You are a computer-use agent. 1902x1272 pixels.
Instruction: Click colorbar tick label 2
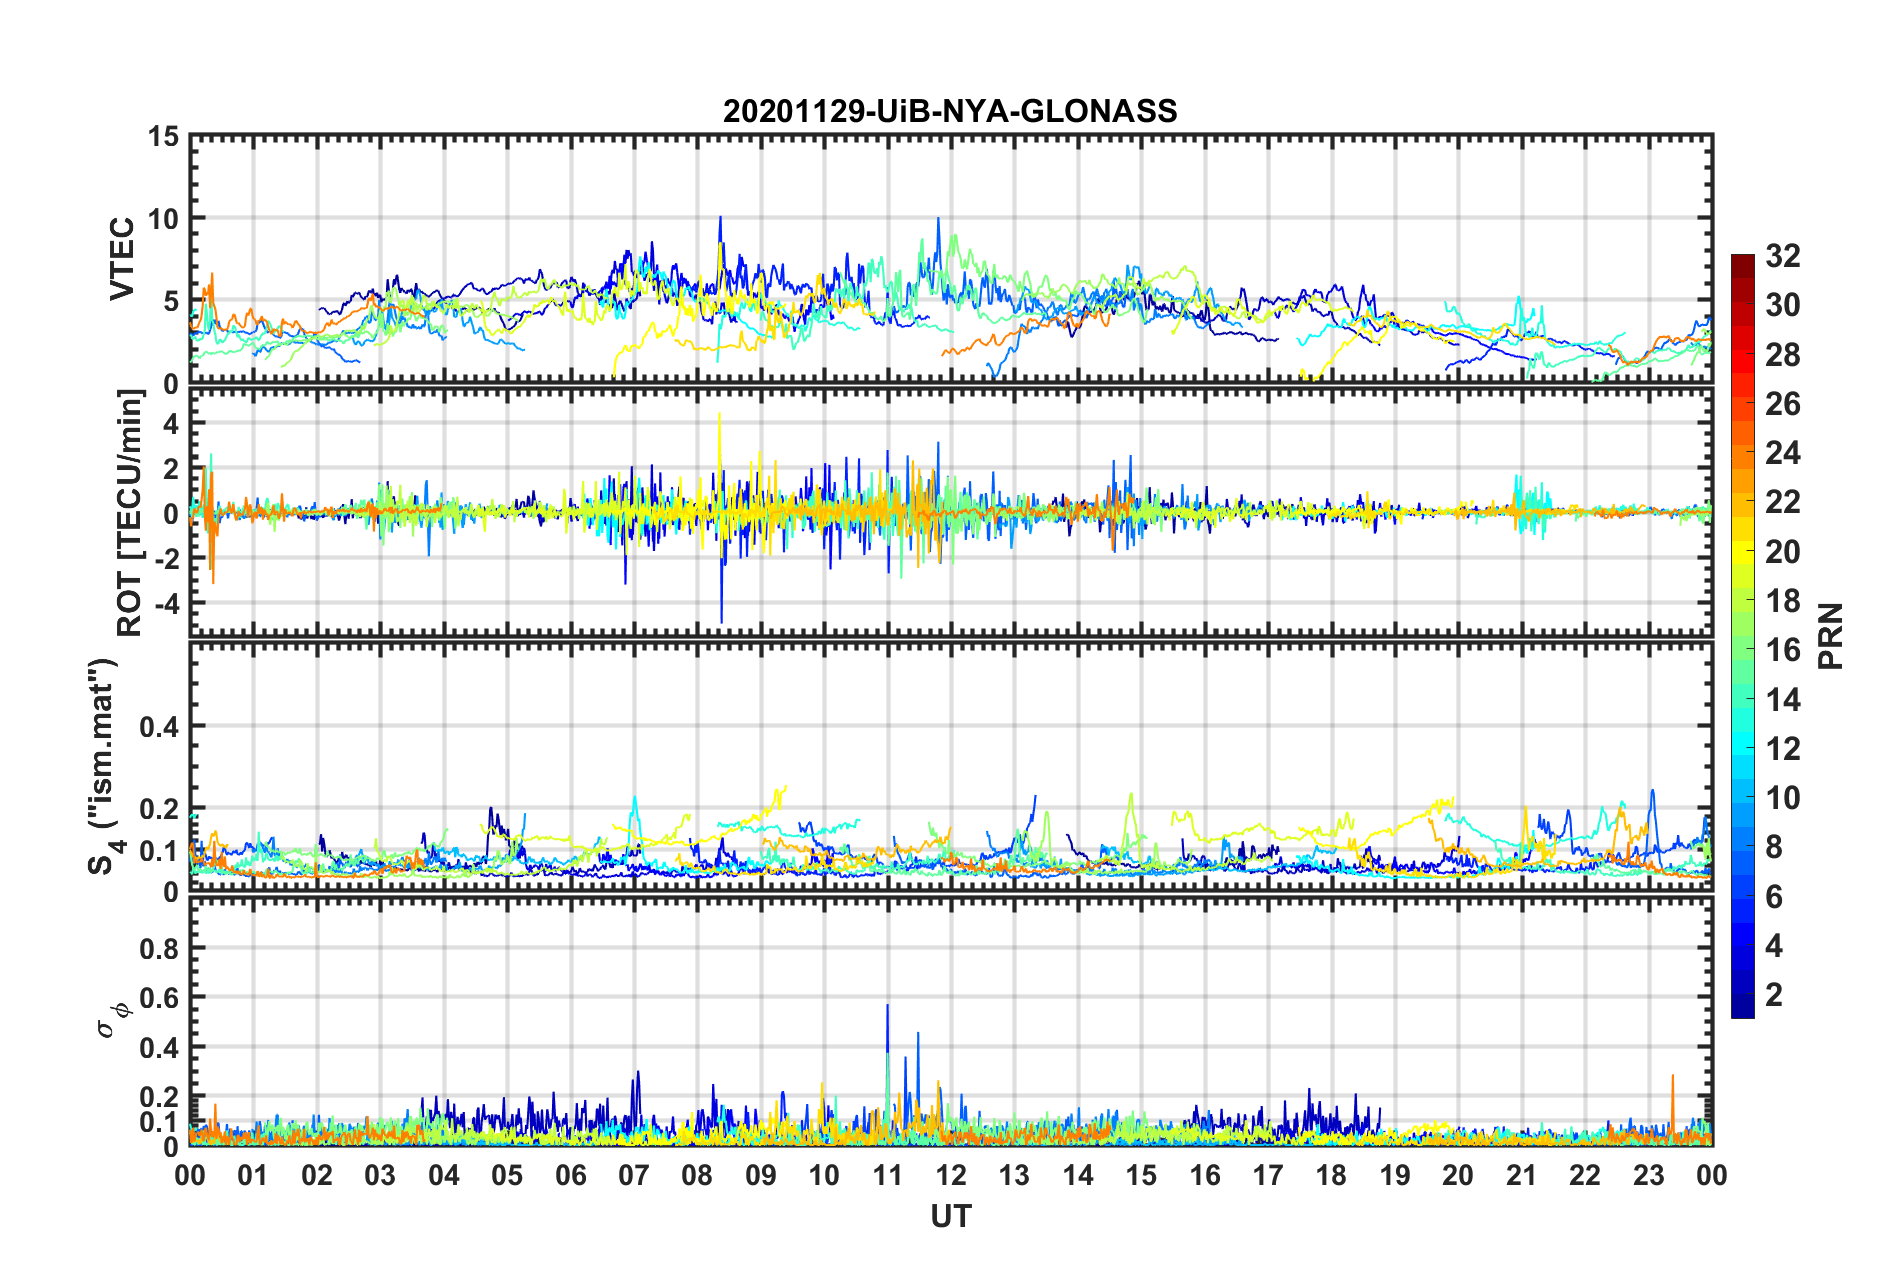[x=1774, y=994]
